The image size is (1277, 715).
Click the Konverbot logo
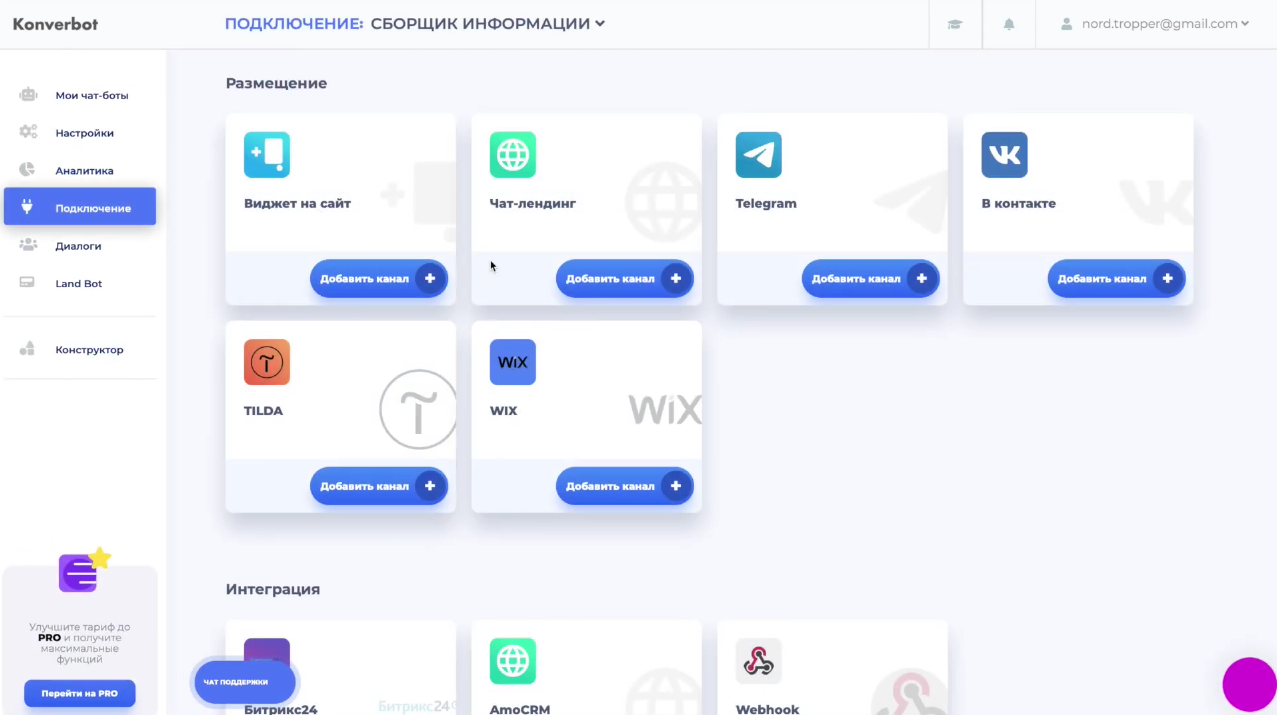pos(55,24)
